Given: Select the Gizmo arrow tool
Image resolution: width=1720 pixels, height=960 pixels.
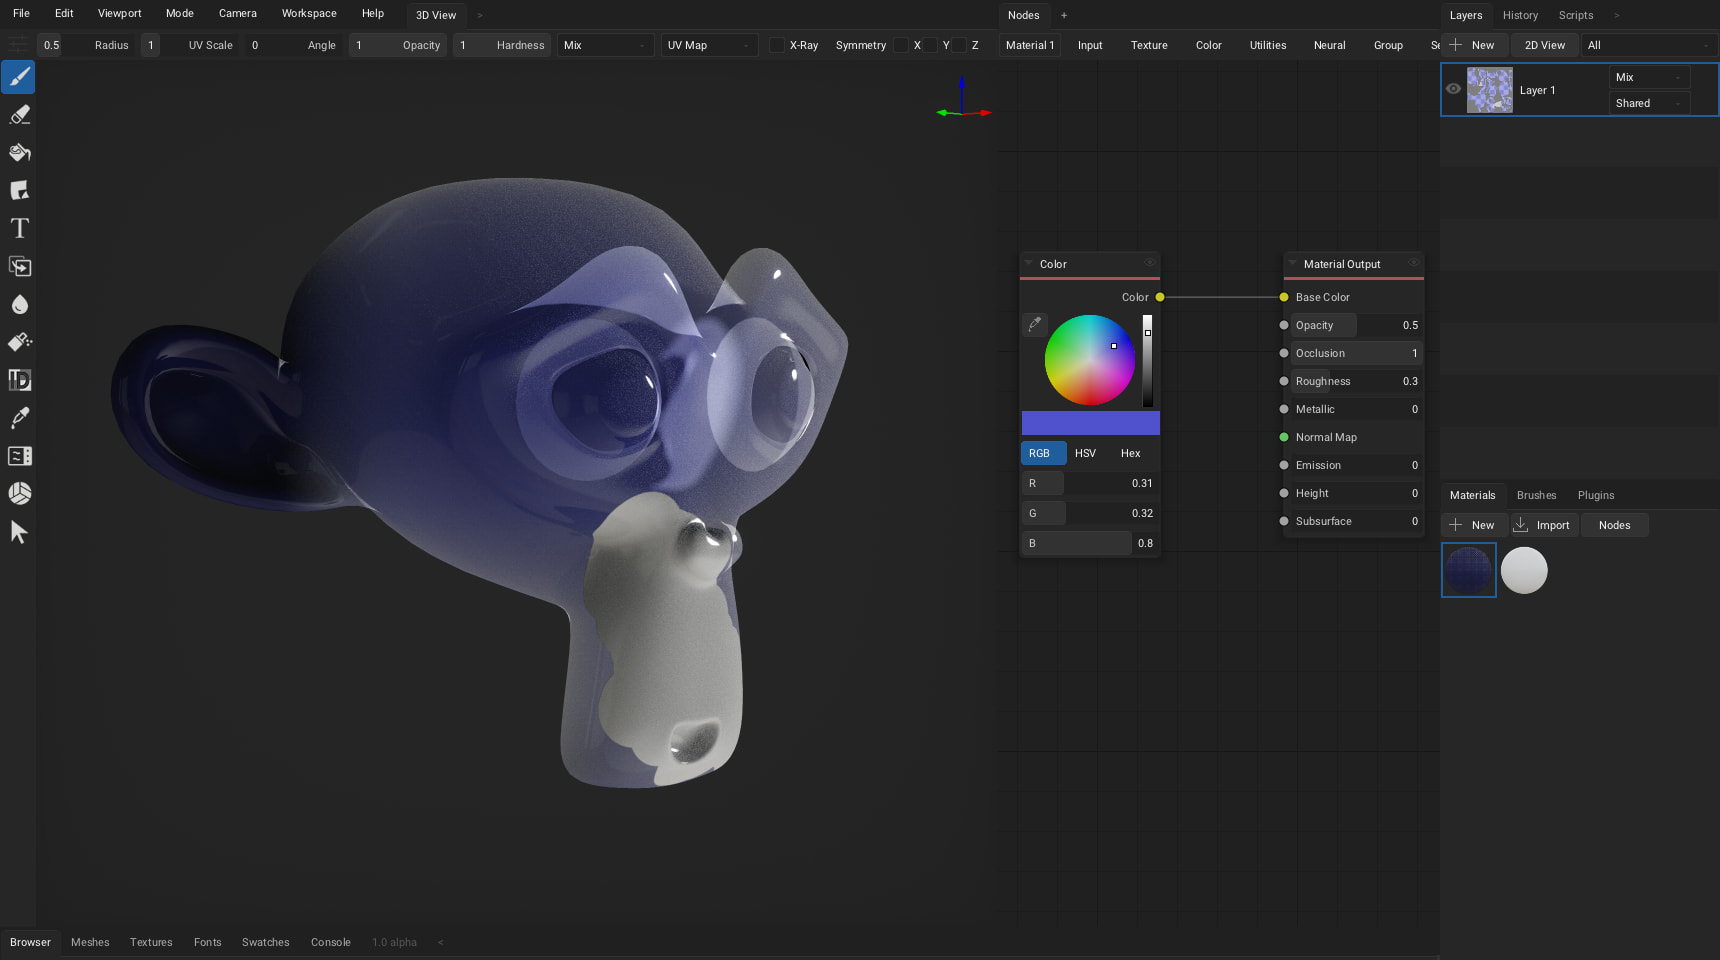Looking at the screenshot, I should click(x=19, y=532).
